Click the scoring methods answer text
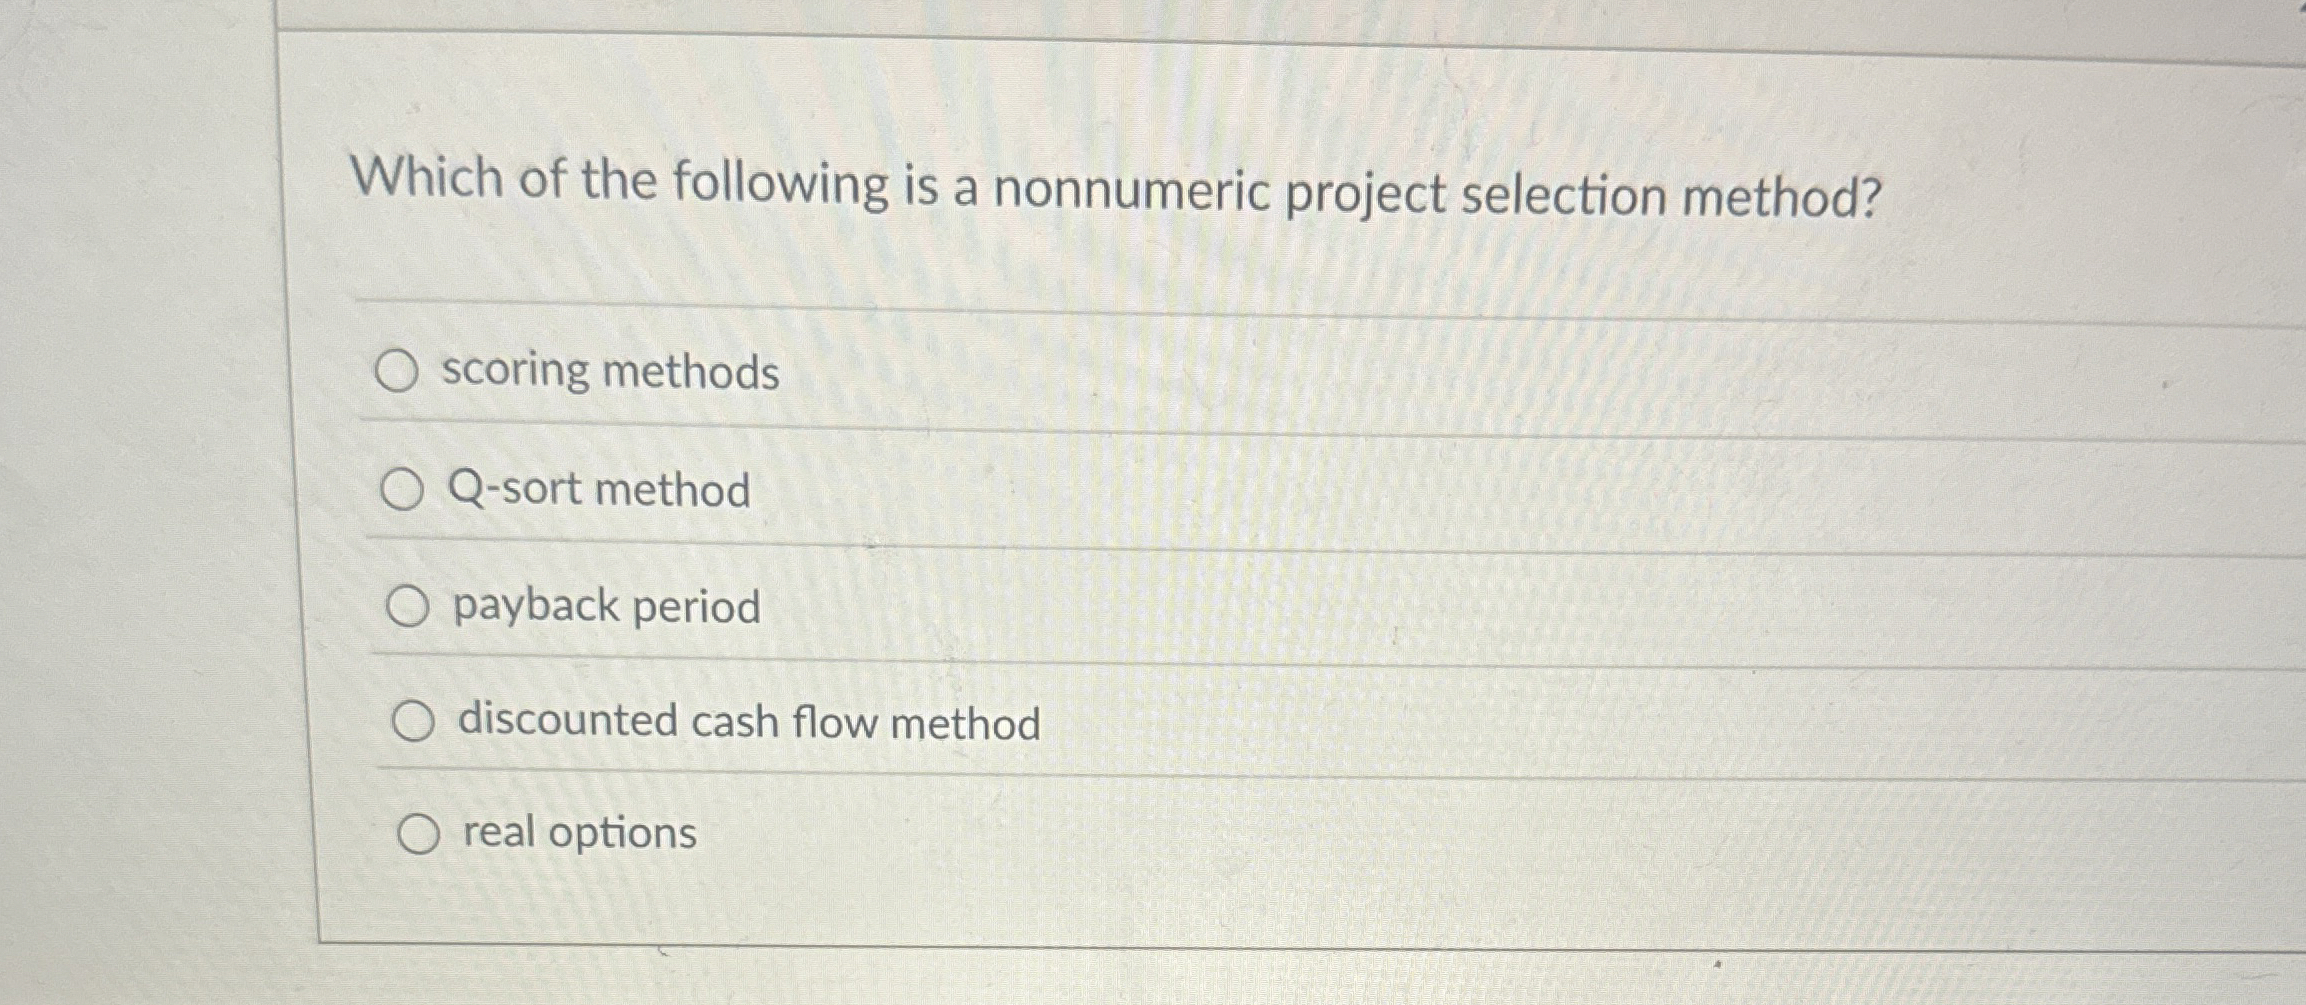 pyautogui.click(x=611, y=373)
